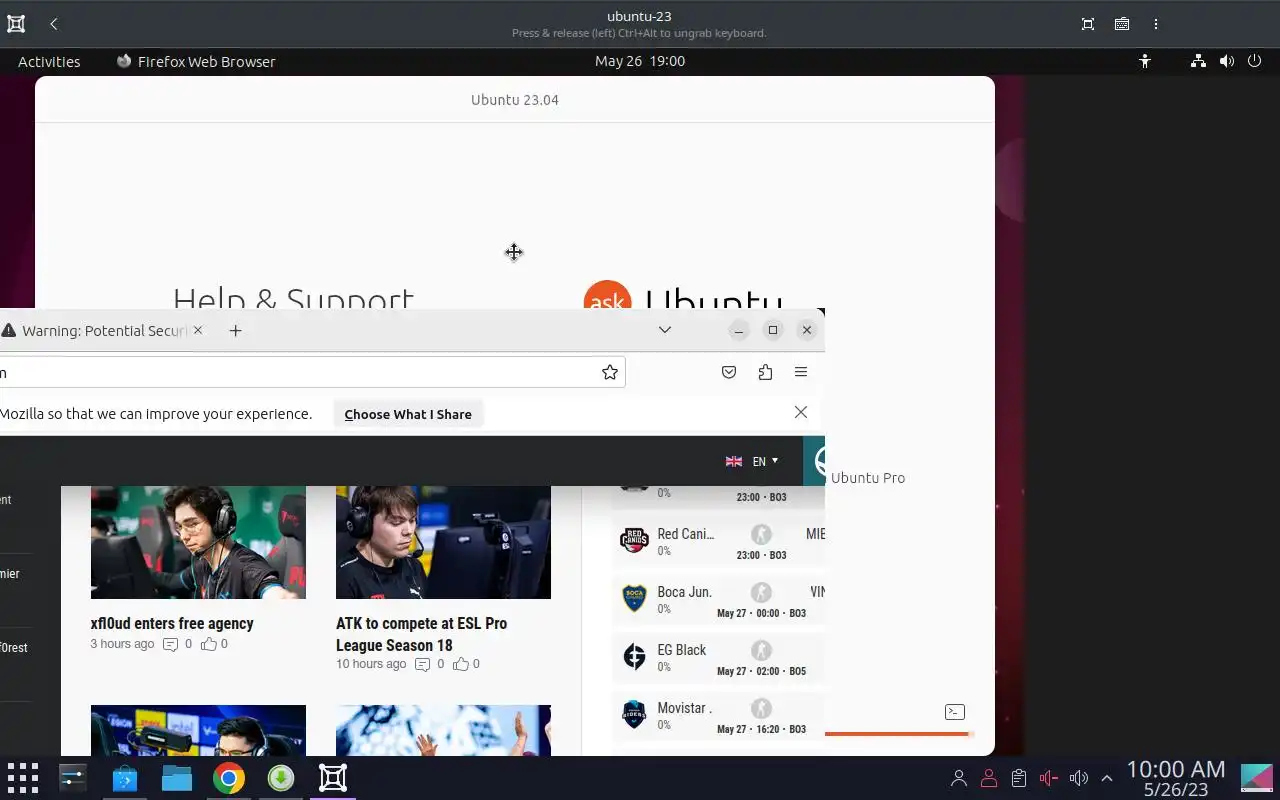Open the settings sliders app in host taskbar
Screen dimensions: 1280x800
[73, 778]
